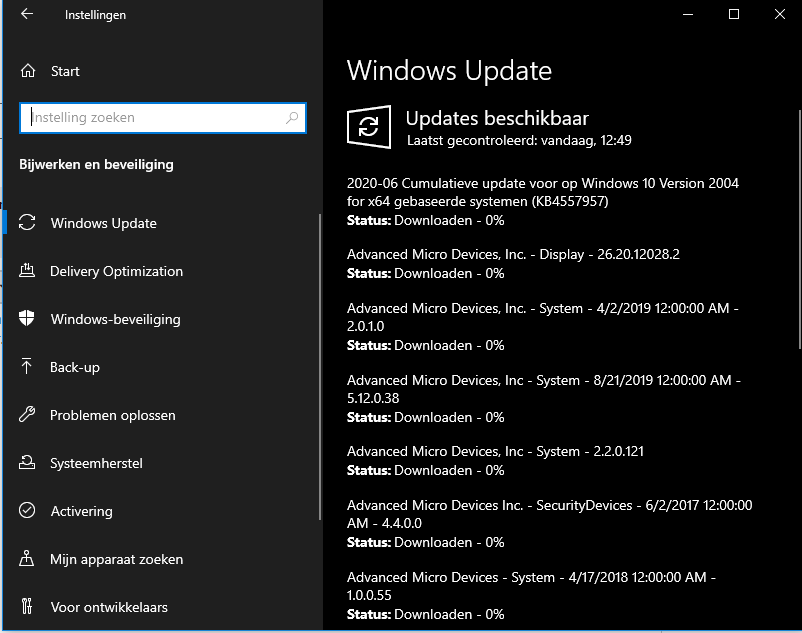Click the Voor ontwikkelaars tools icon
The image size is (802, 633).
click(27, 606)
